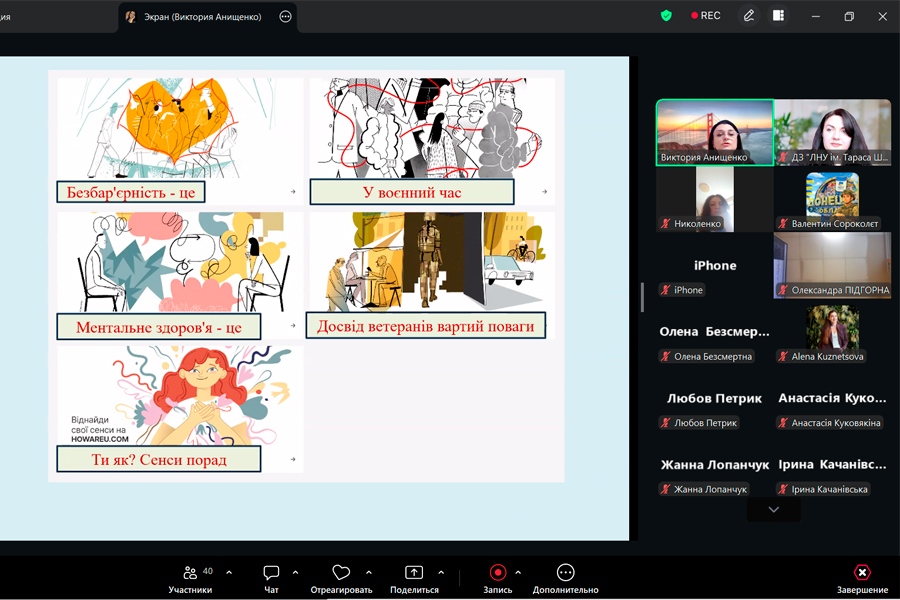Click the green security shield icon
Image resolution: width=900 pixels, height=600 pixels.
666,16
